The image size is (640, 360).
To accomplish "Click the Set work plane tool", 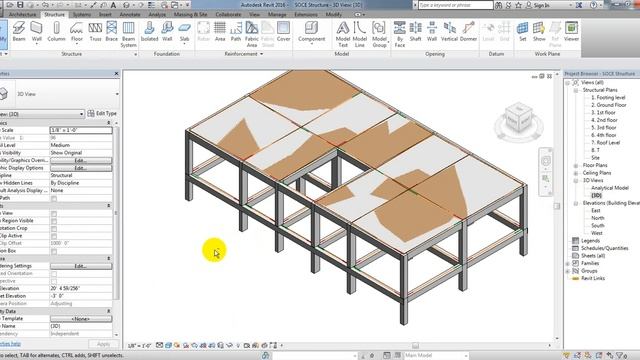I will pos(522,32).
